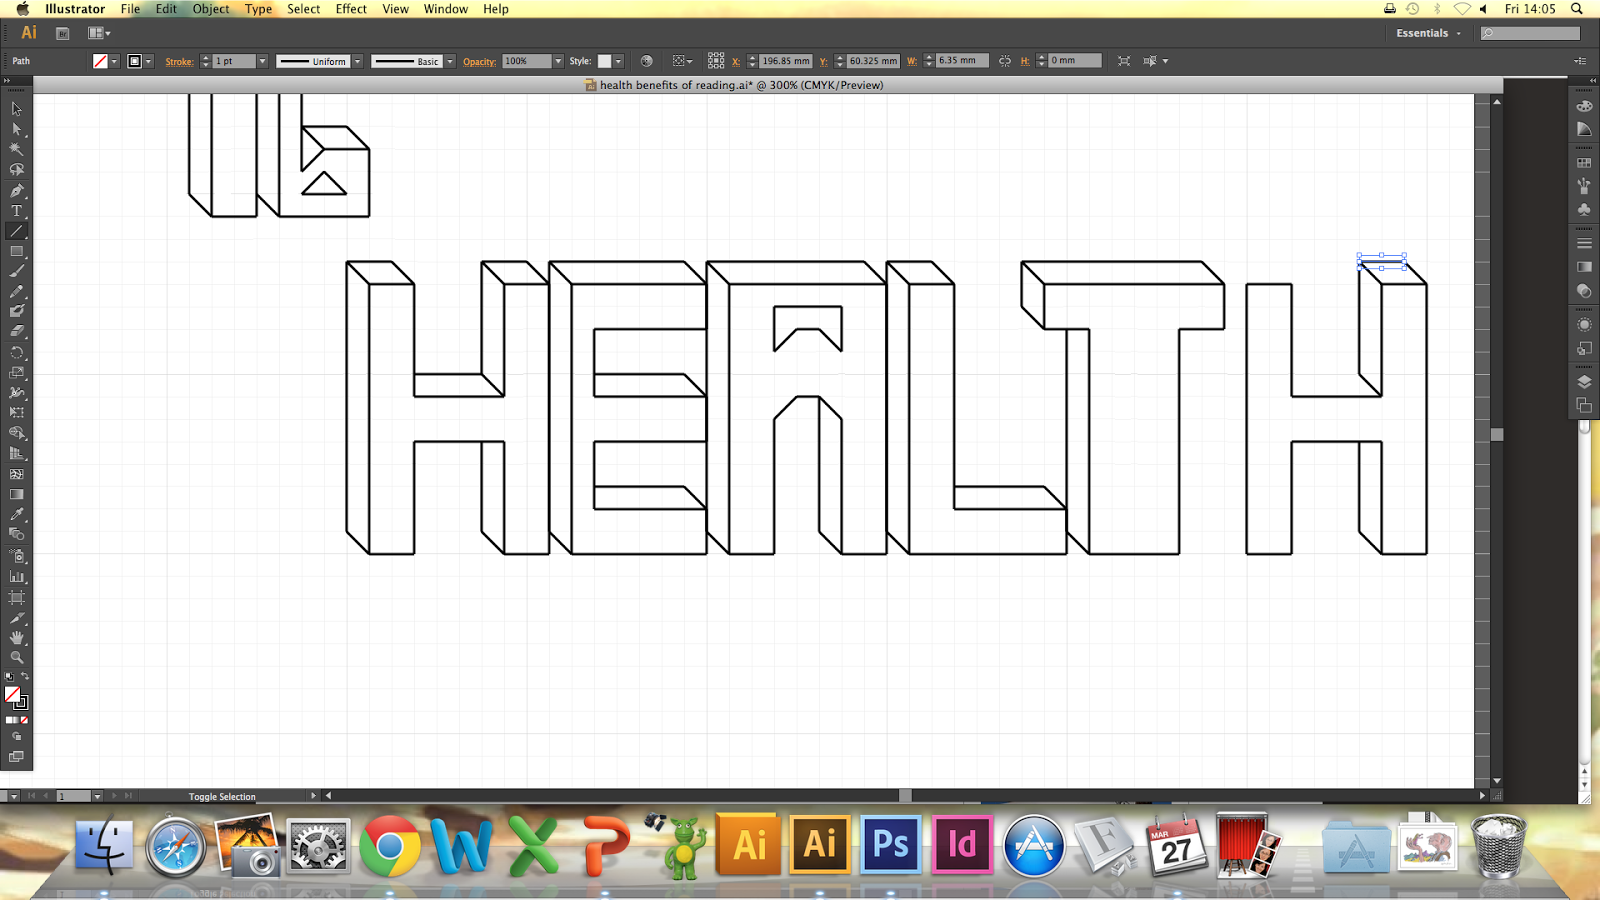
Task: Open the Graphic Styles panel
Action: point(1584,348)
